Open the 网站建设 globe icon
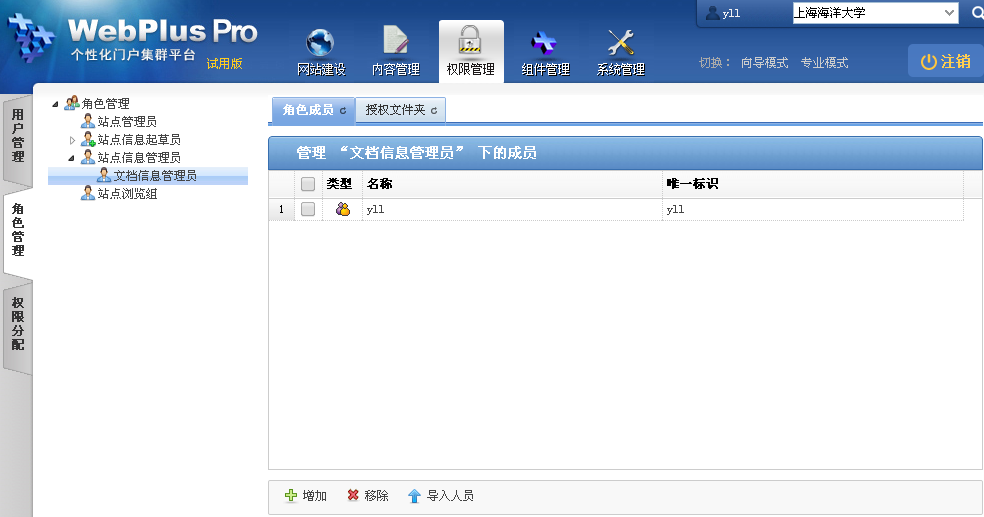 321,43
